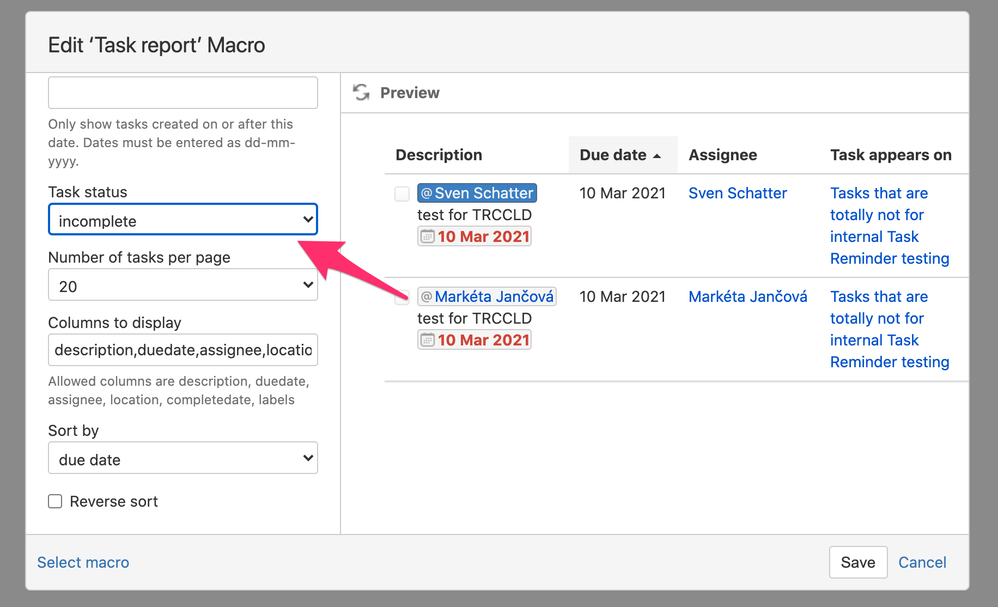The image size is (998, 607).
Task: Click into Columns to display field
Action: coord(183,350)
